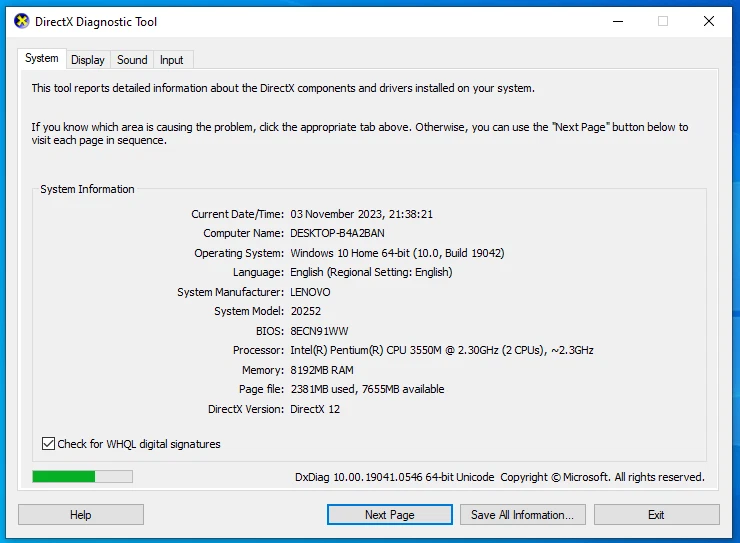Minimize the DirectX Diagnostic Tool window

(x=618, y=21)
